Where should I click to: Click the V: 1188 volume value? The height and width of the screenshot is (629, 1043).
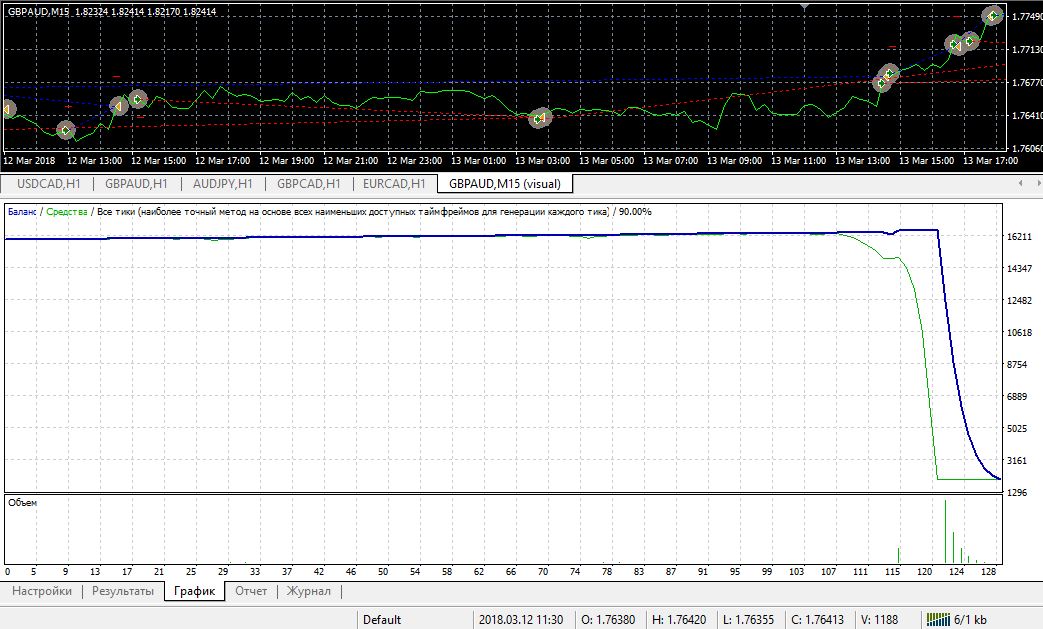[879, 620]
